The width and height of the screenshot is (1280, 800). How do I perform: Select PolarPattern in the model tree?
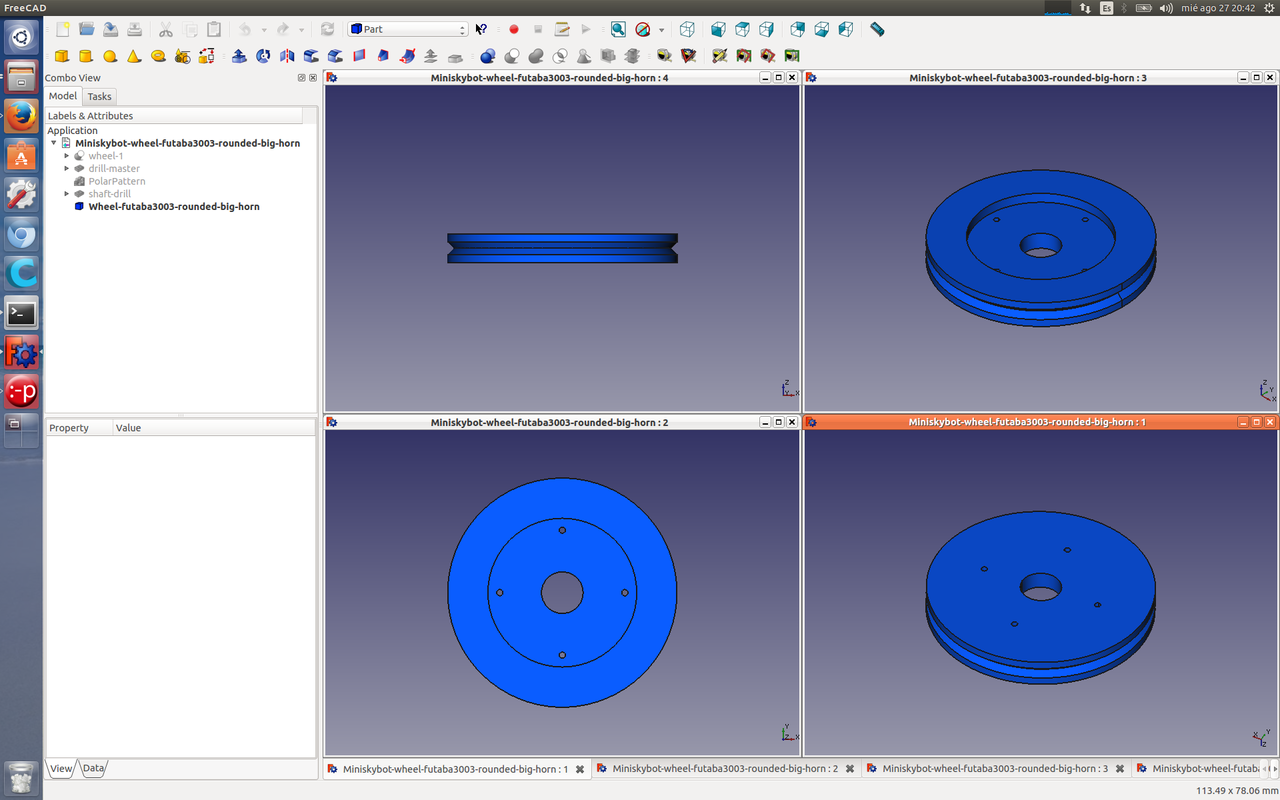point(116,181)
